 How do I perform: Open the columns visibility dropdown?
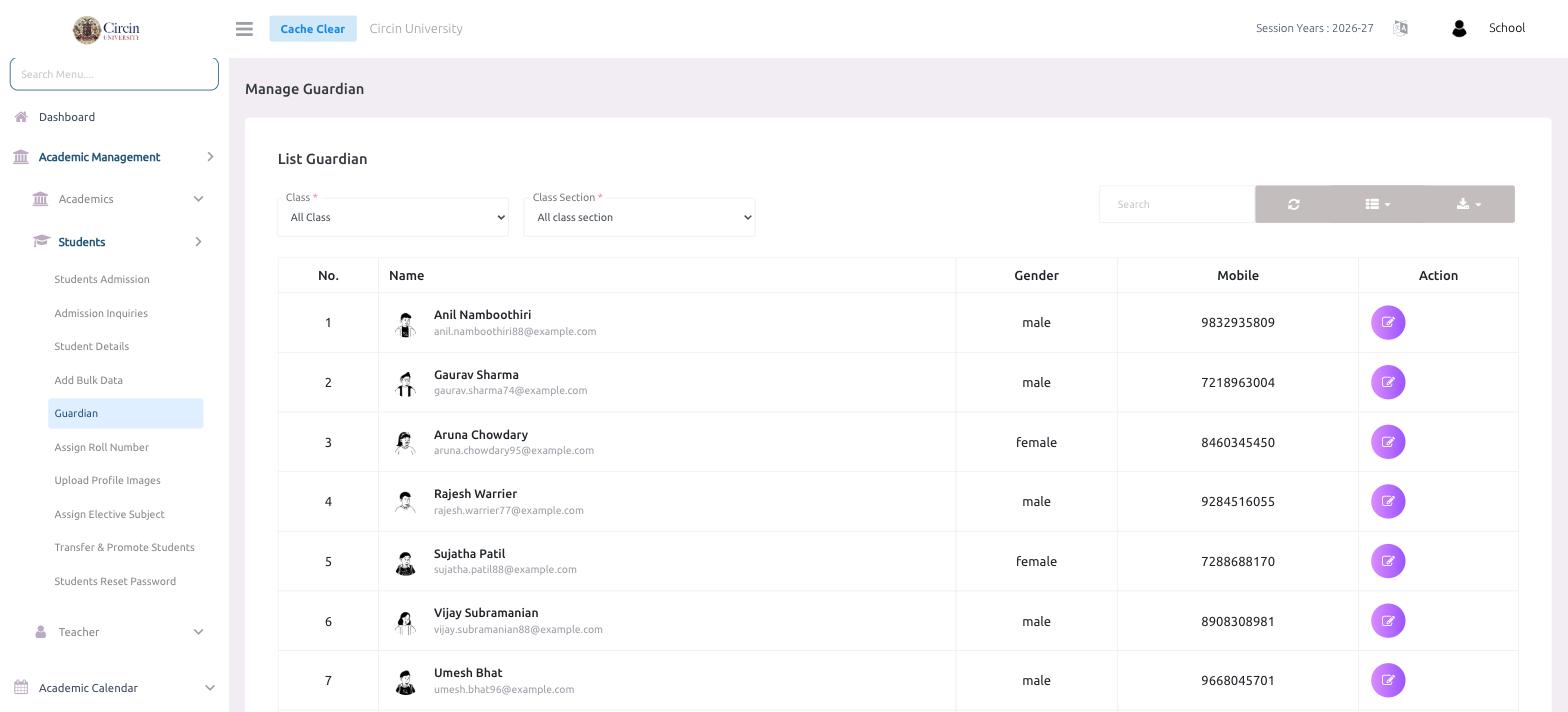[x=1377, y=204]
